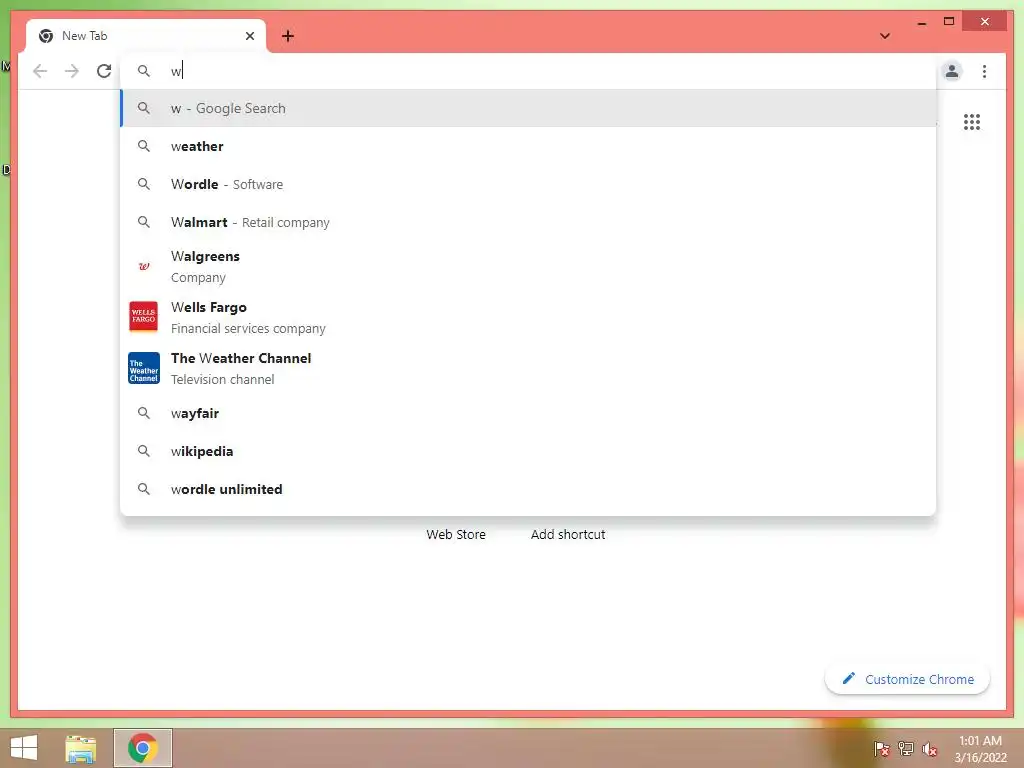The image size is (1024, 768).
Task: Expand the tab search chevron
Action: pos(884,36)
